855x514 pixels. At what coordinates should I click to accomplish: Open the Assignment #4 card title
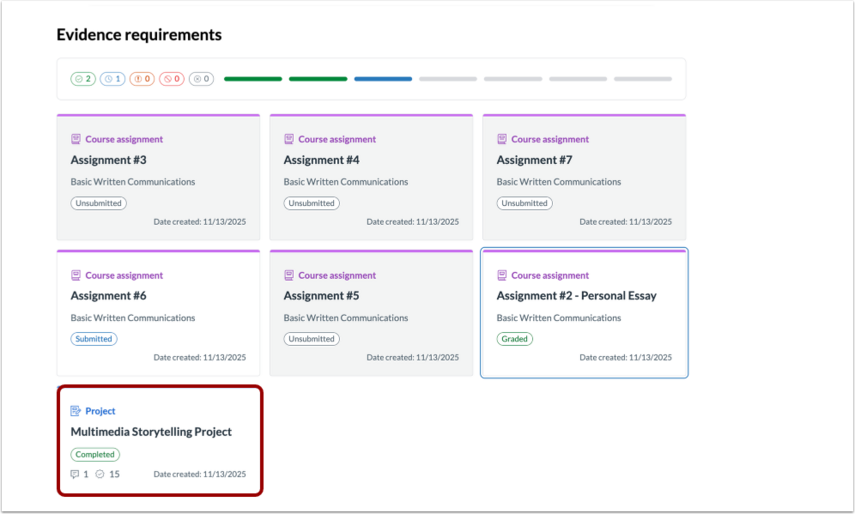click(x=321, y=160)
